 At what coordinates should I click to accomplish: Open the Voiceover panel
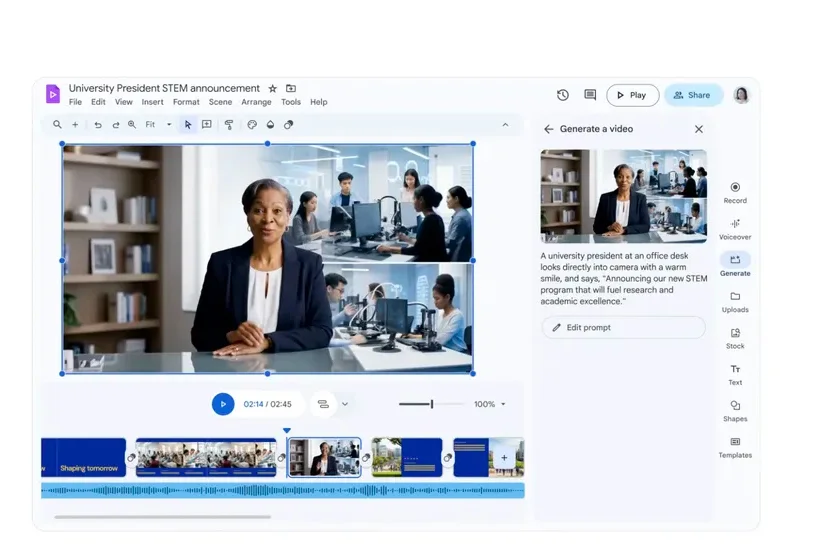coord(735,229)
